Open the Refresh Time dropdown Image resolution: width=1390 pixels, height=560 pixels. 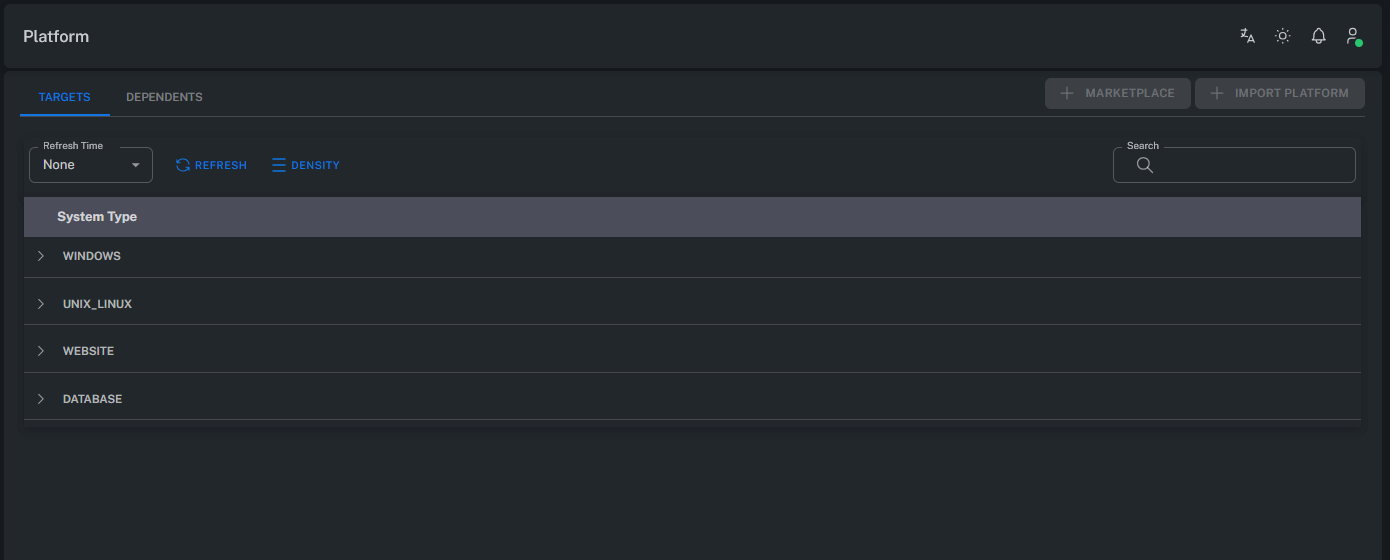(x=91, y=165)
